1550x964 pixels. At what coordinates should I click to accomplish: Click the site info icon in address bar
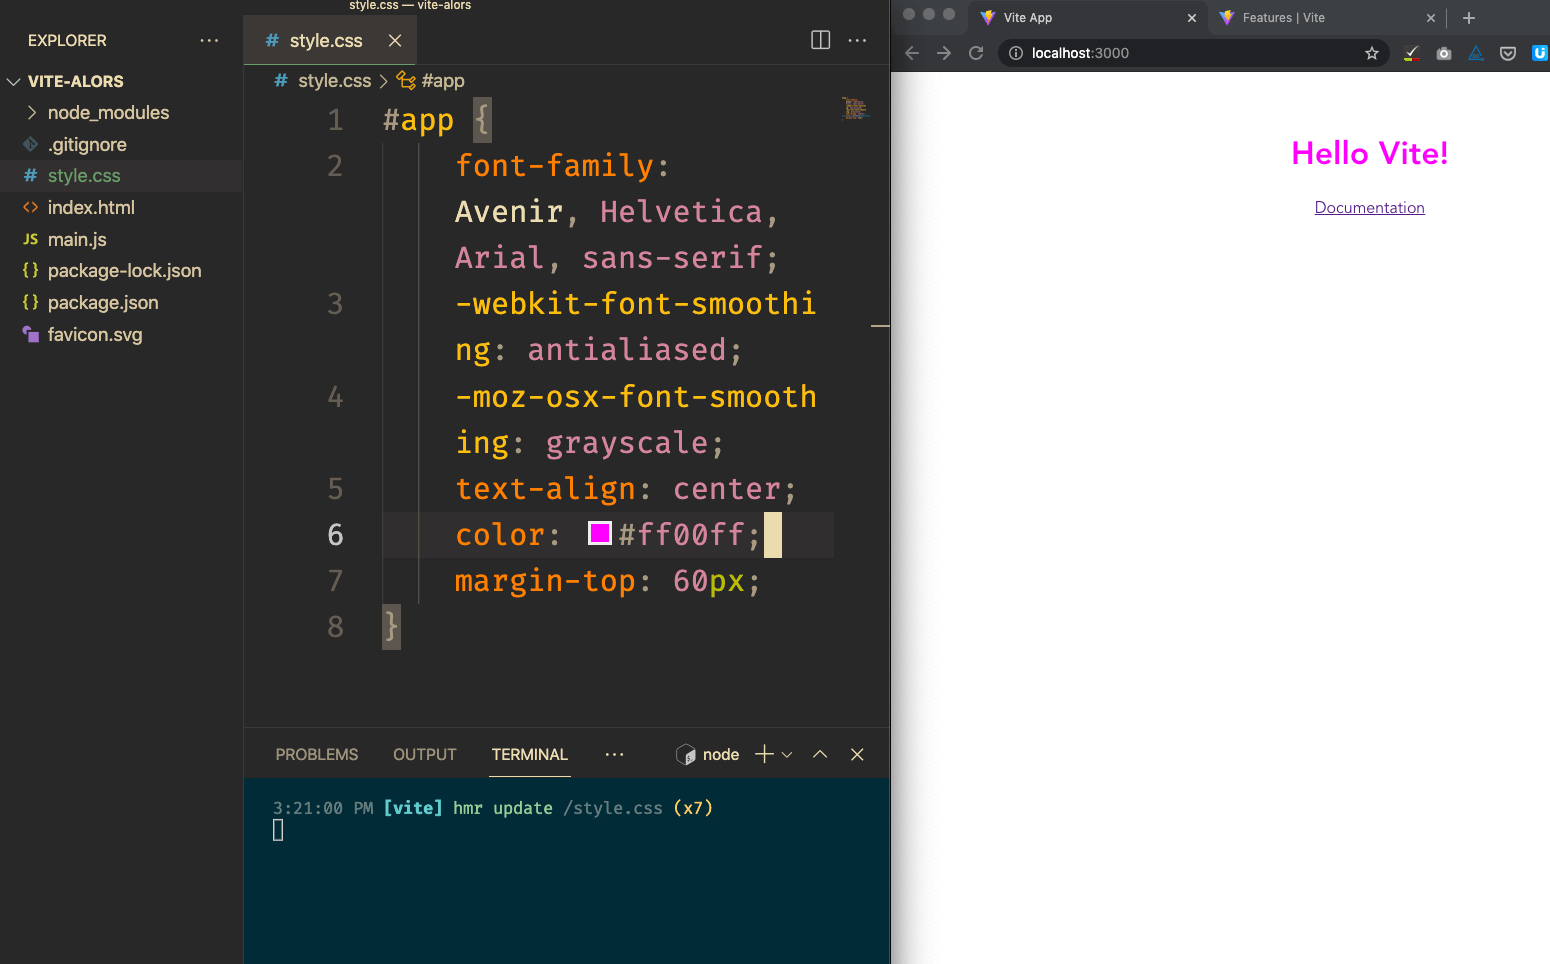[1016, 53]
